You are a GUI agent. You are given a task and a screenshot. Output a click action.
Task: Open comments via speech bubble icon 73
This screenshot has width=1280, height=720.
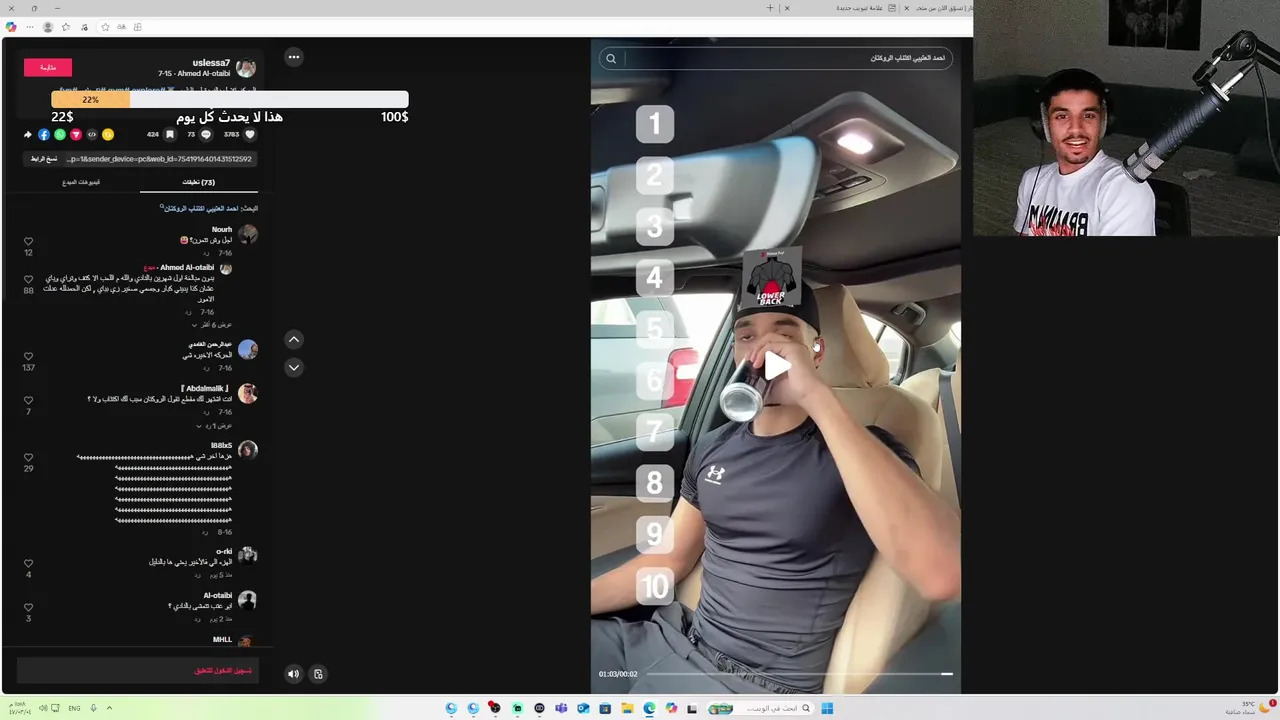206,134
